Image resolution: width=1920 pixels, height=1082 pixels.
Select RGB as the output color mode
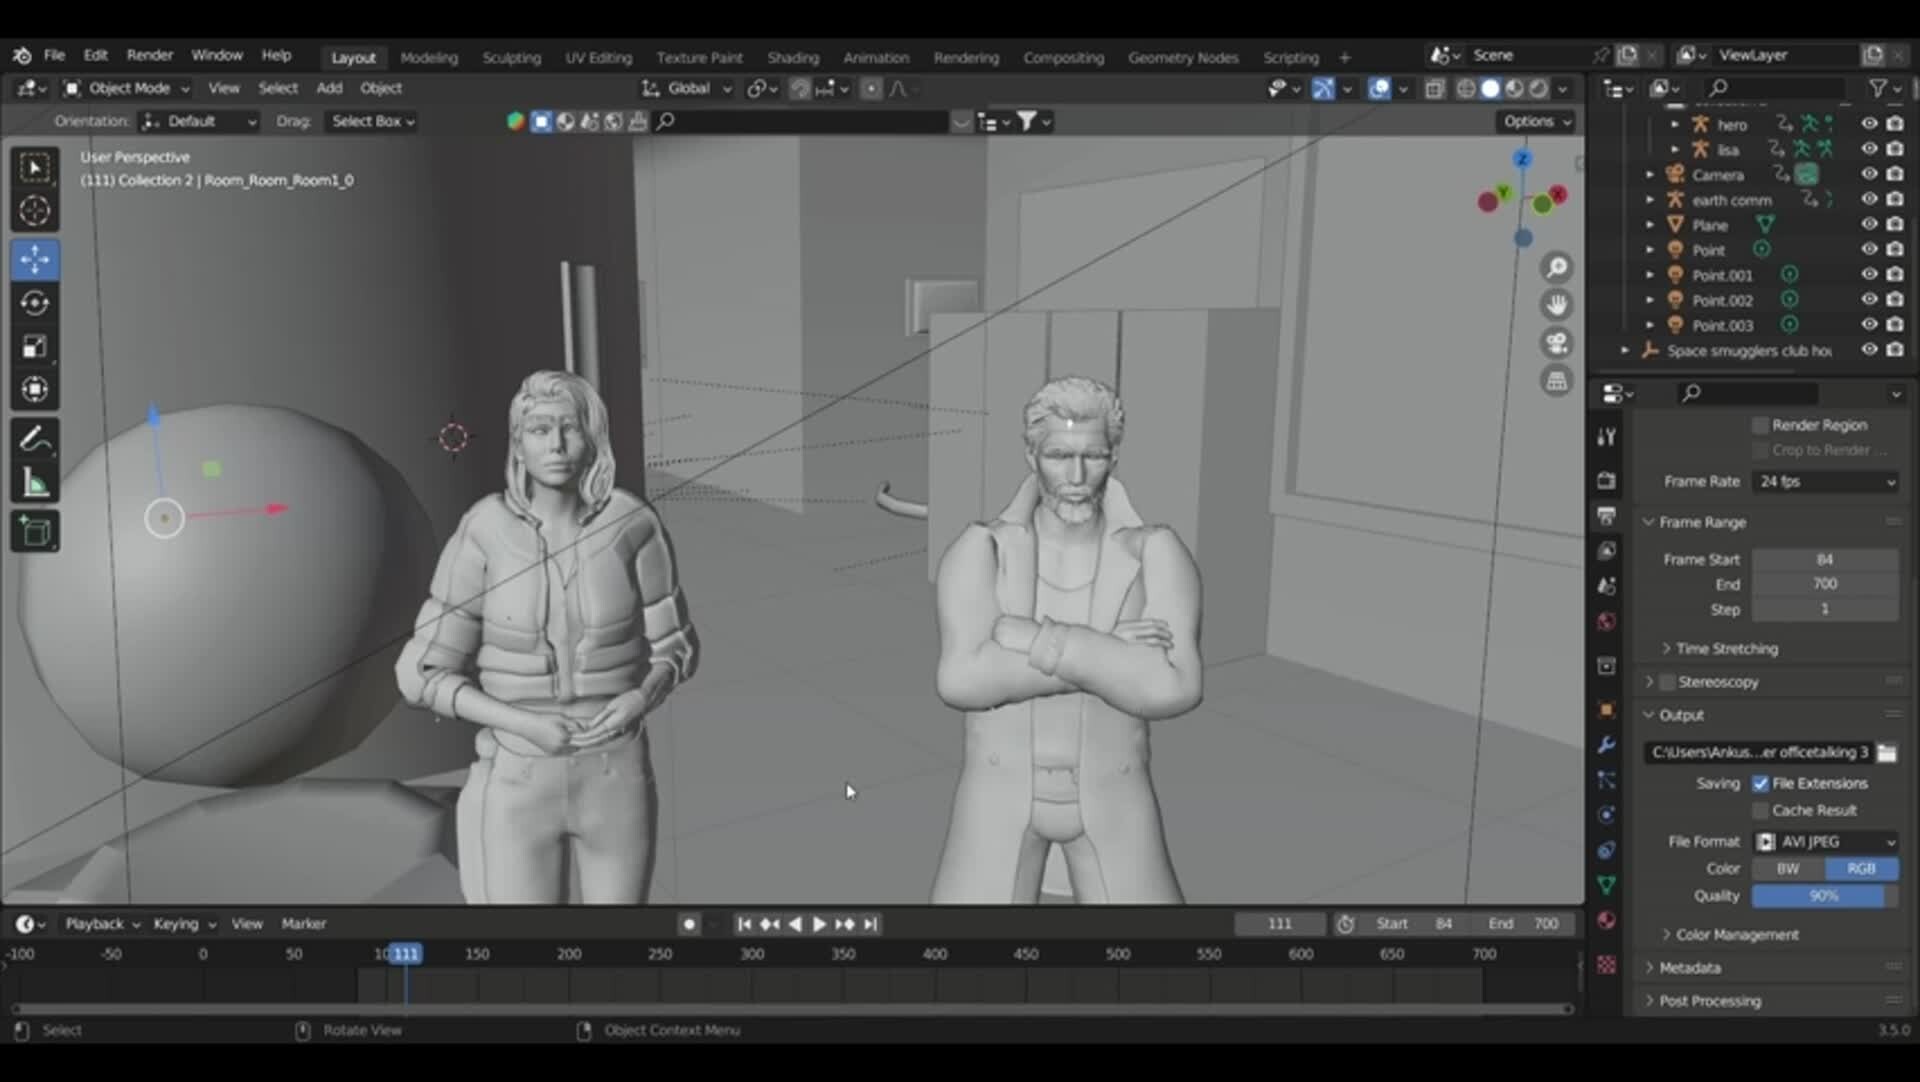pos(1861,868)
